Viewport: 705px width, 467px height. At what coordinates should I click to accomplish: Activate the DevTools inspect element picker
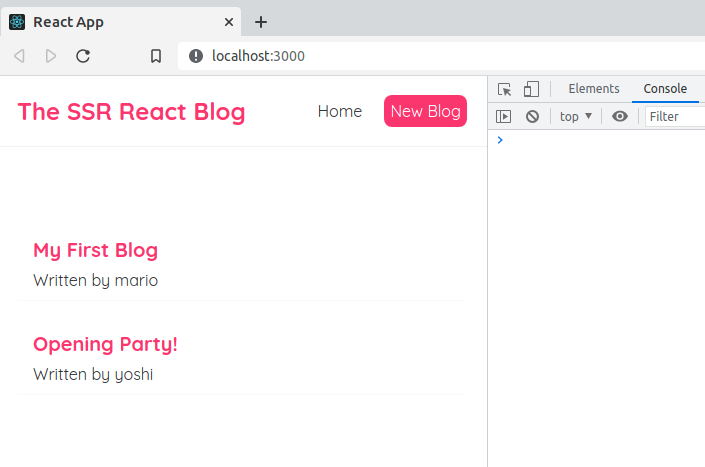pyautogui.click(x=504, y=89)
